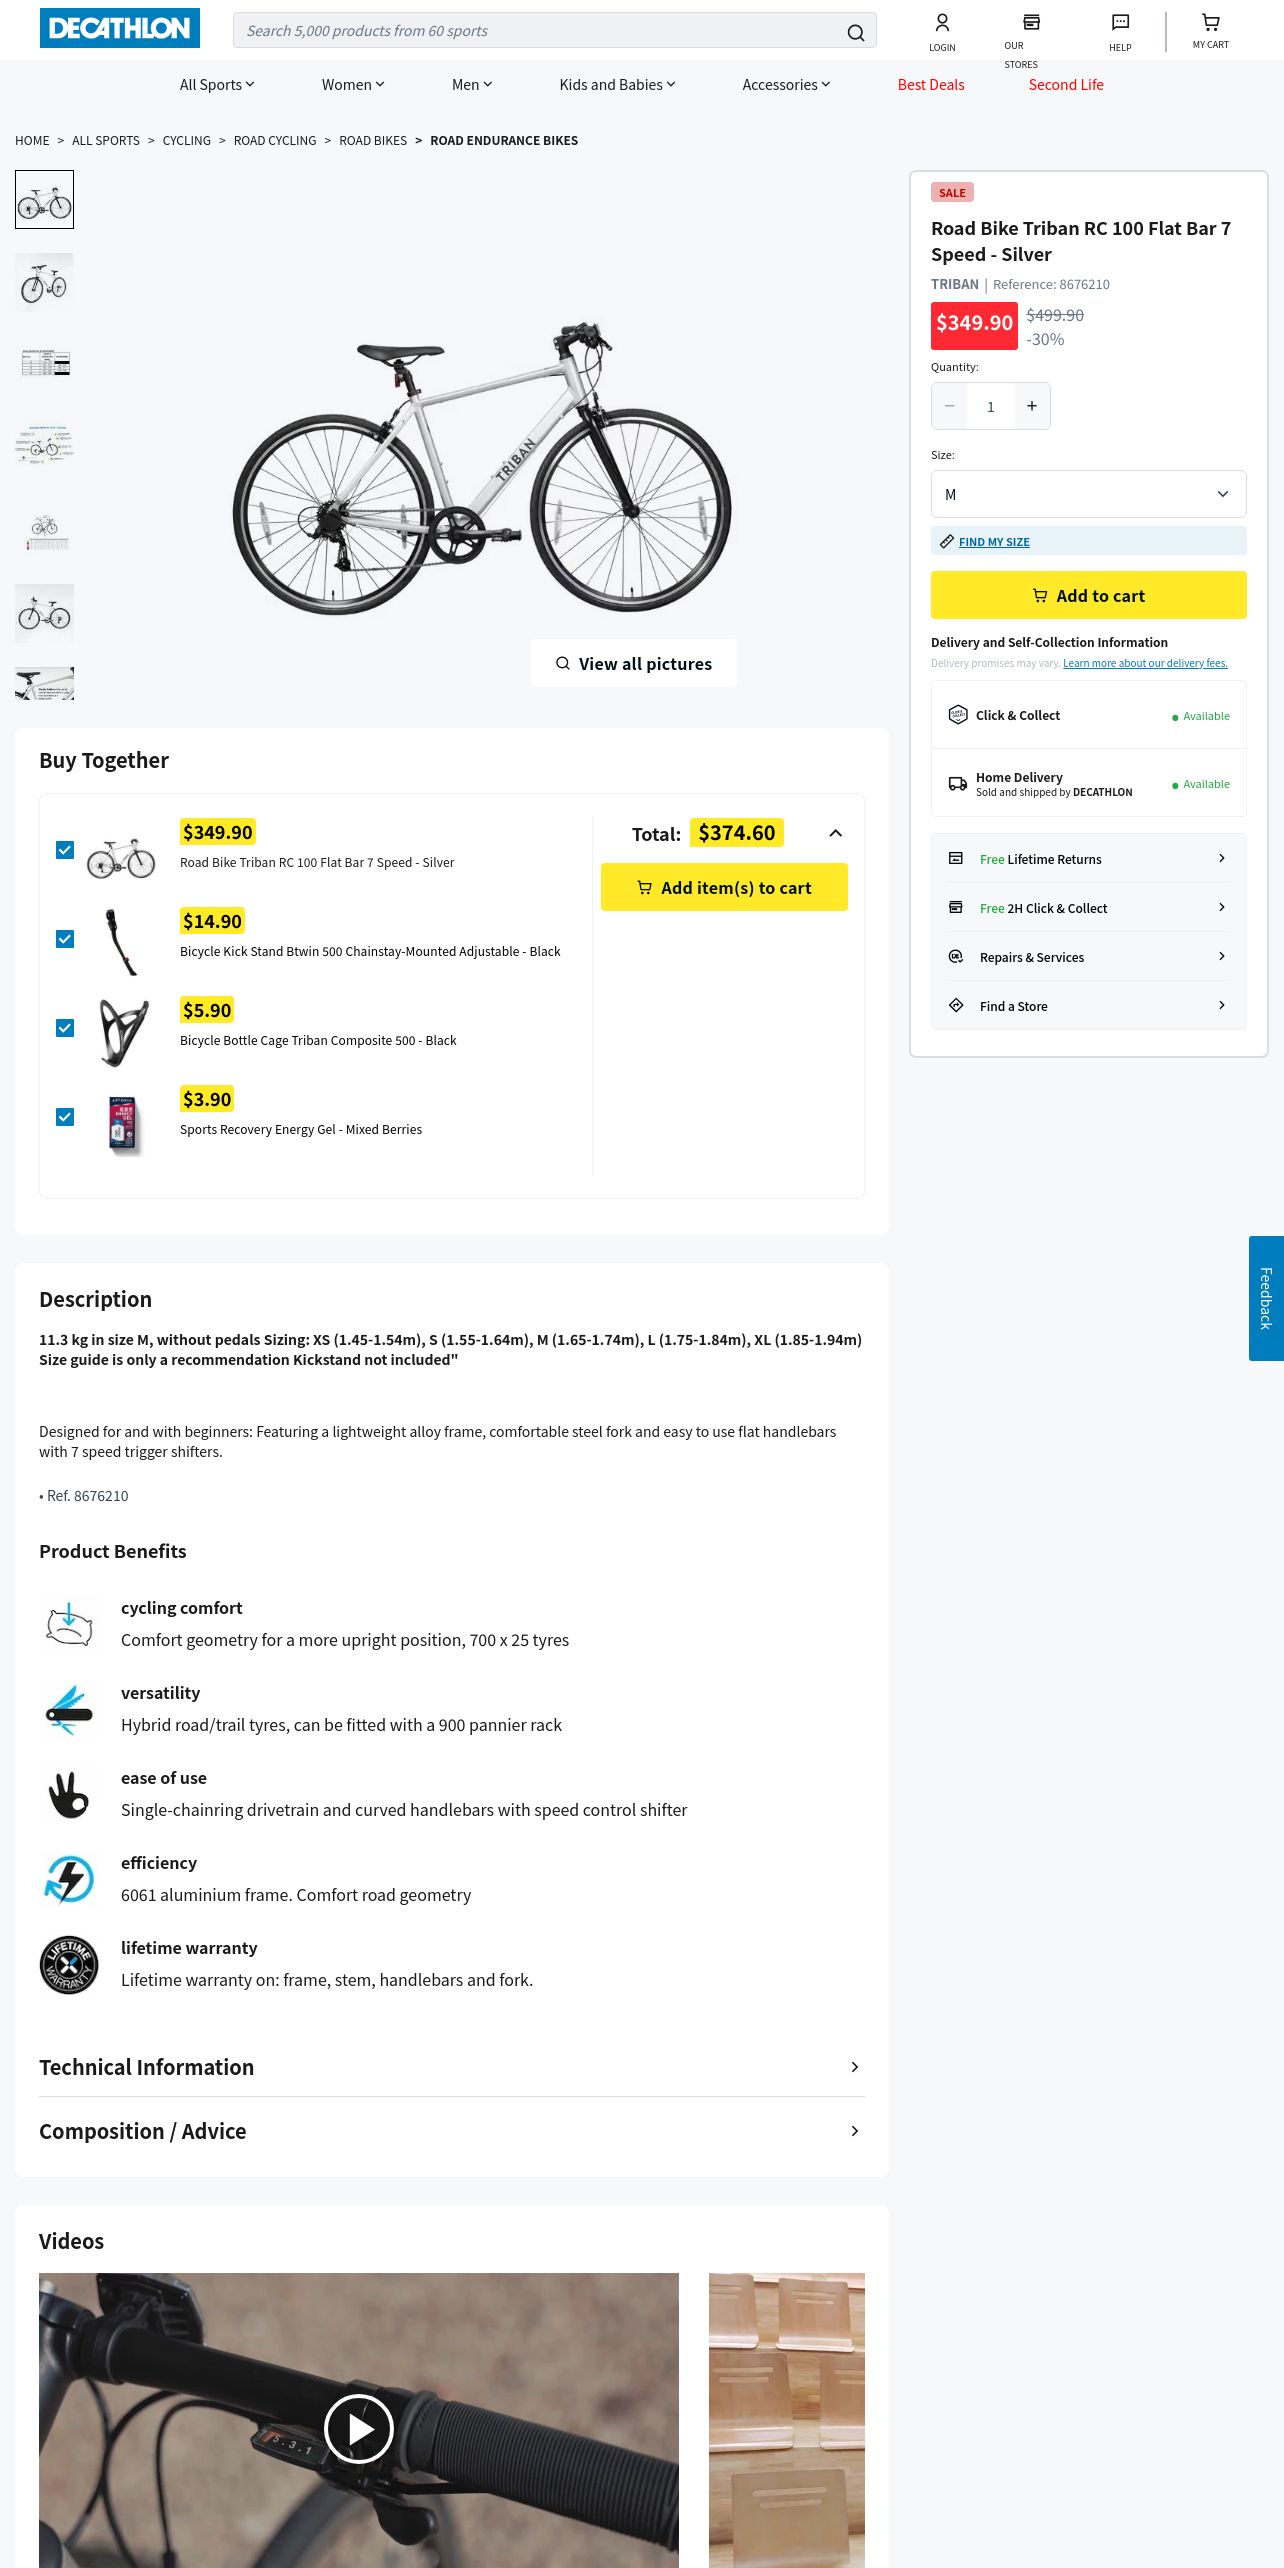The width and height of the screenshot is (1284, 2568).
Task: Click the Find a Store icon
Action: coord(956,1005)
